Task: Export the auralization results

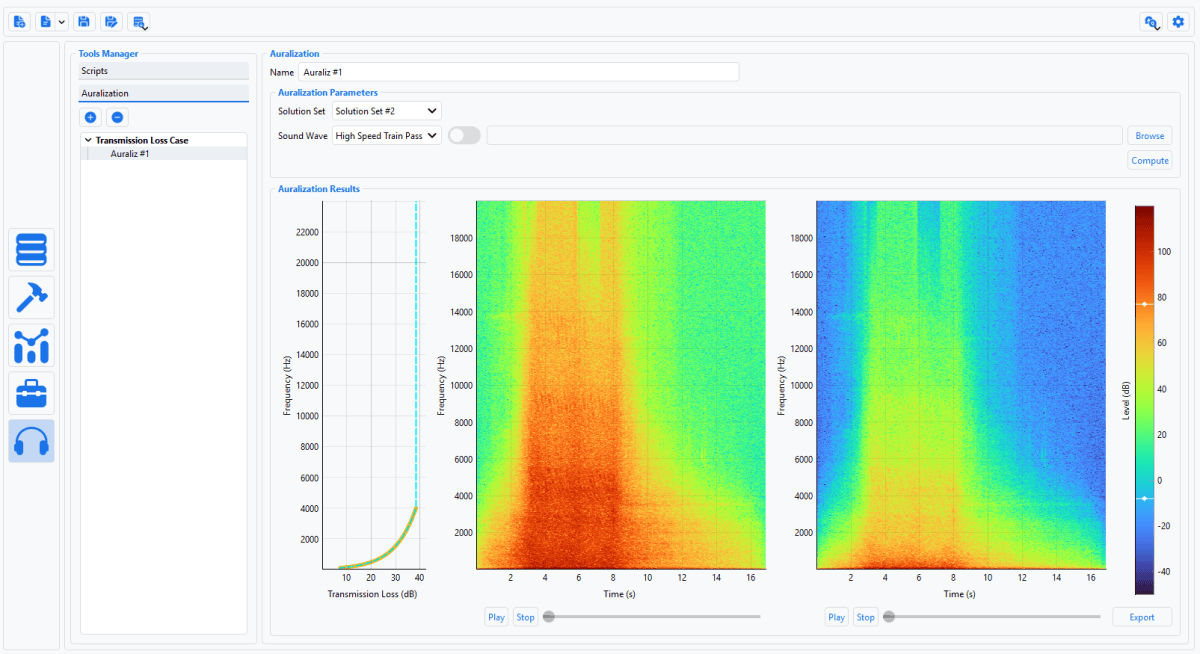Action: tap(1142, 617)
